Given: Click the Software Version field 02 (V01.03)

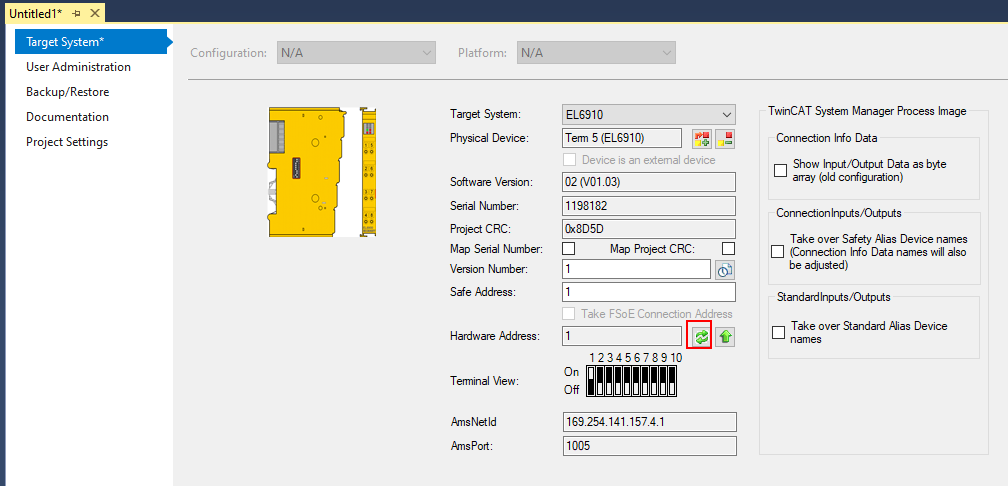Looking at the screenshot, I should pos(649,182).
